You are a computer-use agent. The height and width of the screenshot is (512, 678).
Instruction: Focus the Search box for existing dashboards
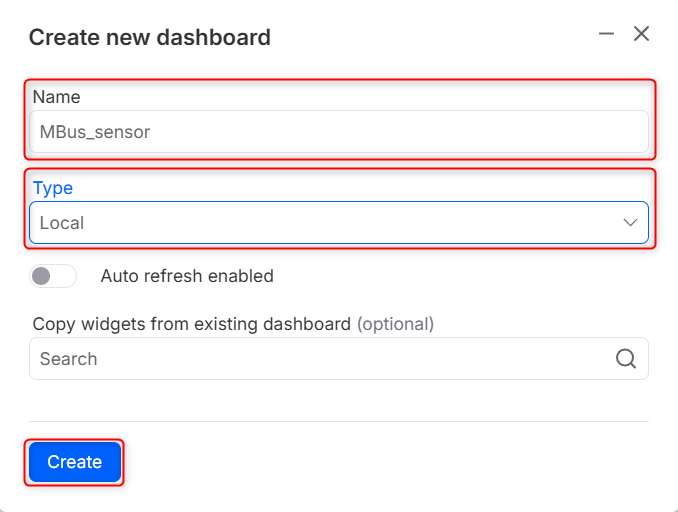320,359
